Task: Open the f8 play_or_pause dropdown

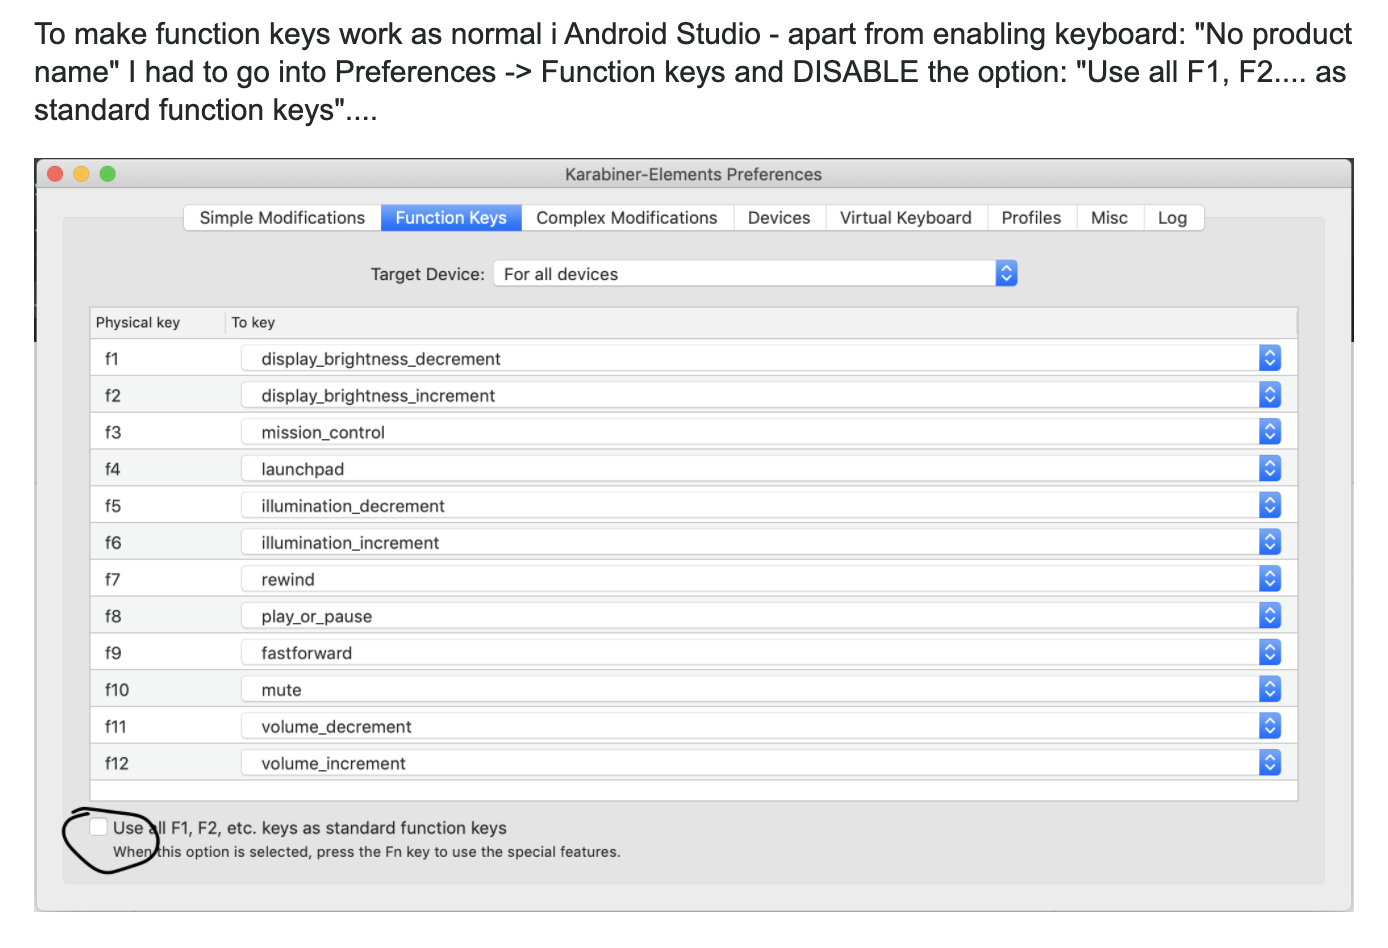Action: tap(1269, 616)
